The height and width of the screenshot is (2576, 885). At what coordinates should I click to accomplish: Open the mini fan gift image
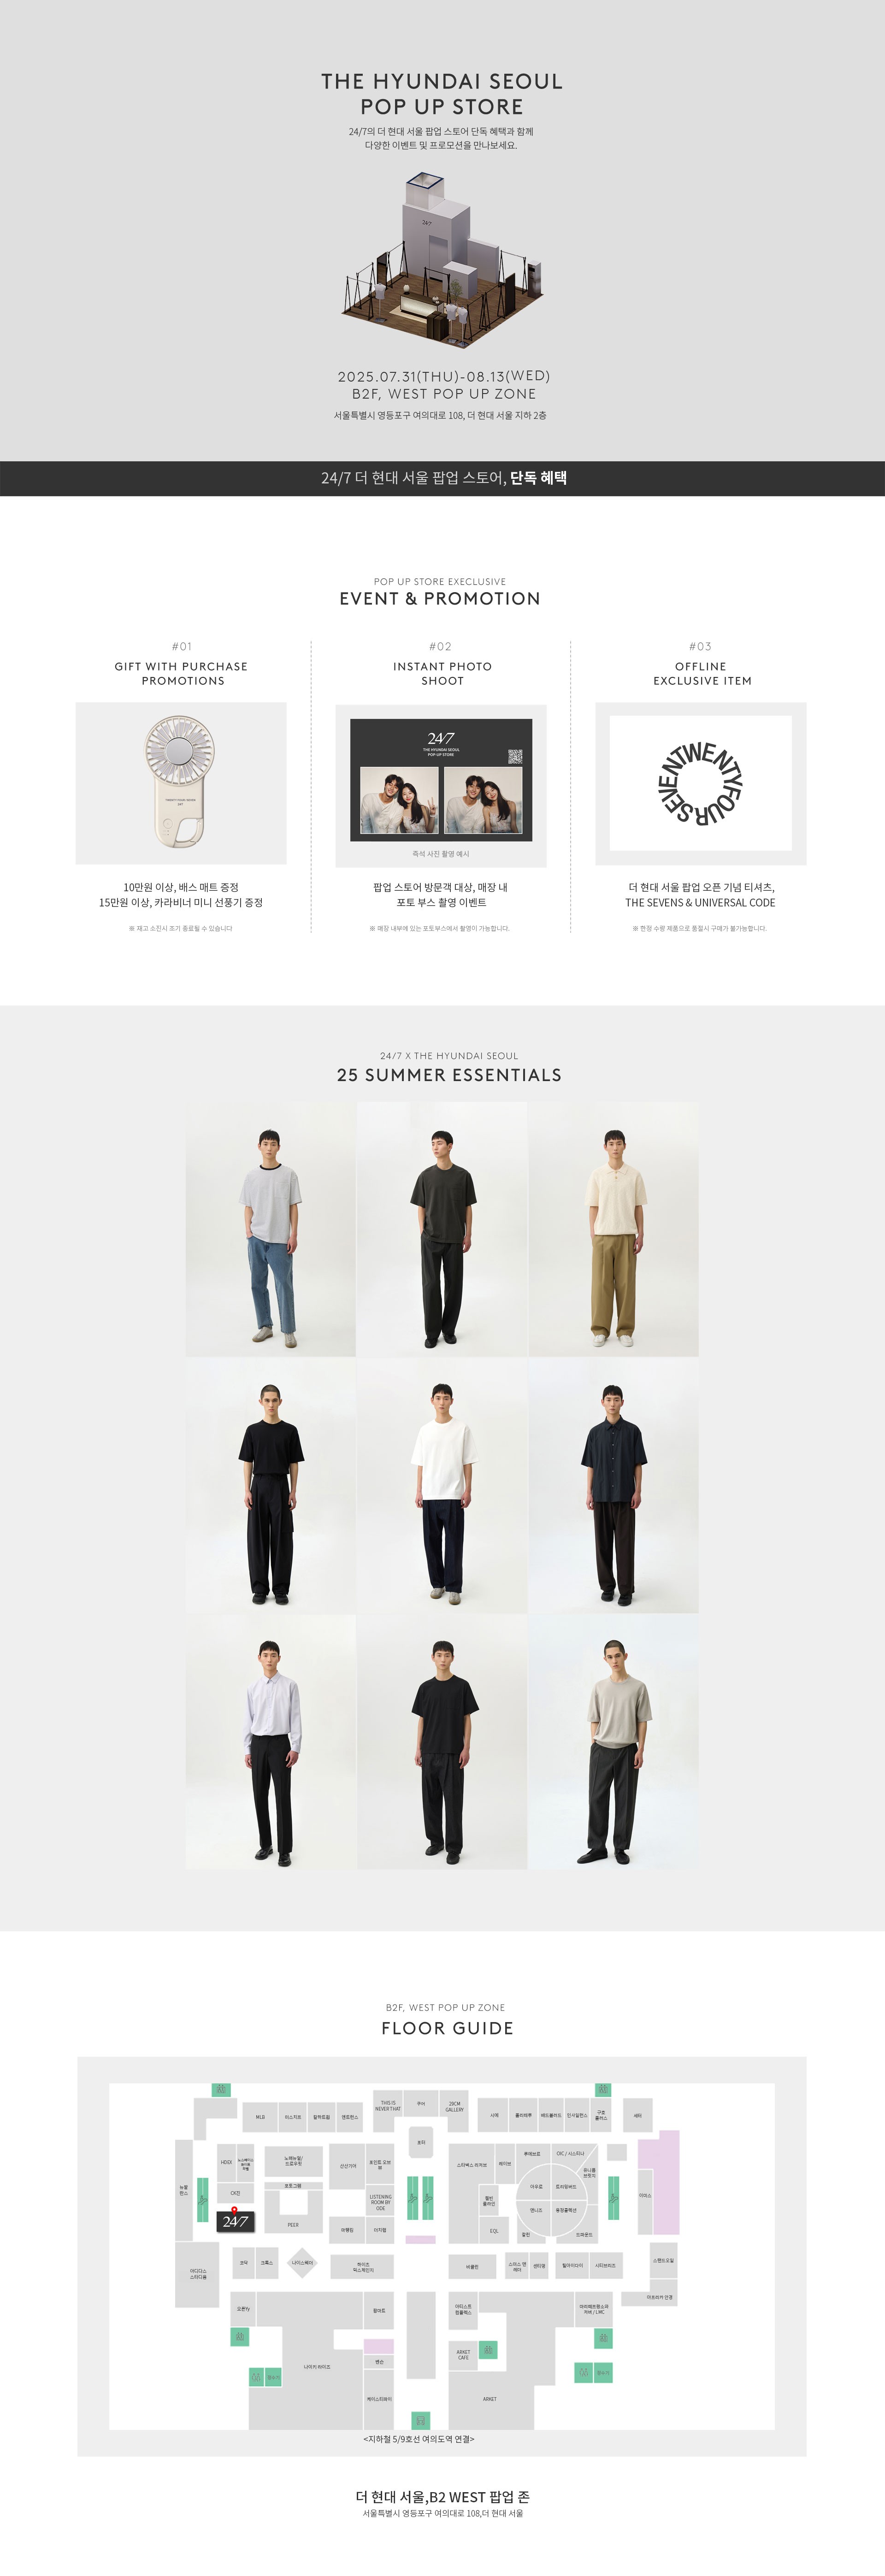181,783
